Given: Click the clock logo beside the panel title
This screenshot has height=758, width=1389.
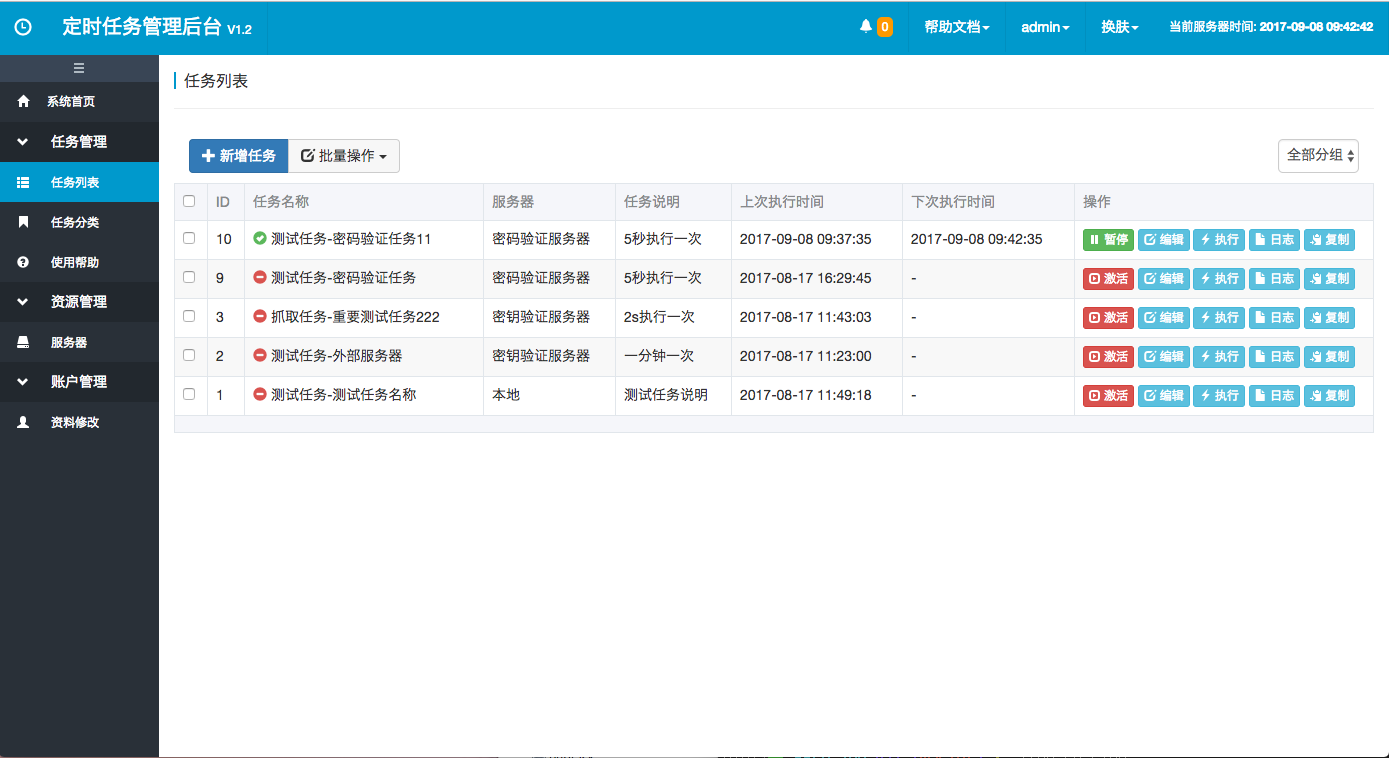Looking at the screenshot, I should (23, 28).
